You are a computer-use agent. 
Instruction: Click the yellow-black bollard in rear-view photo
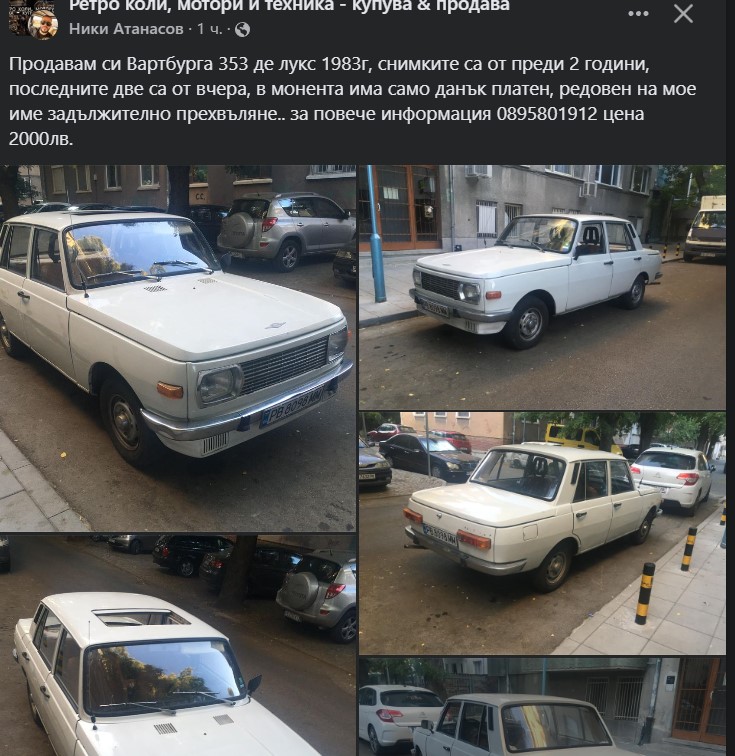(645, 594)
